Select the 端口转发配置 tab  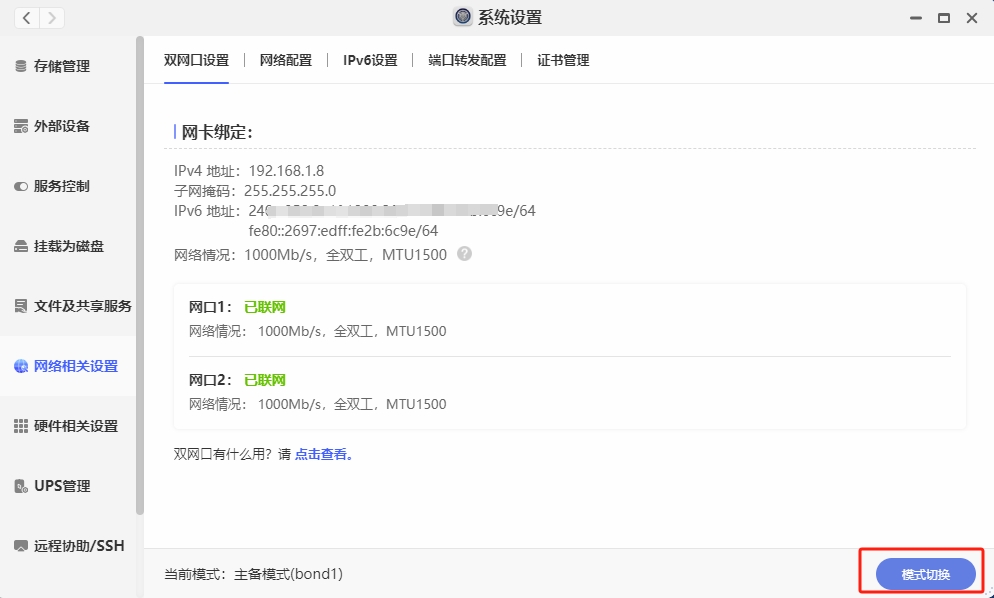coord(467,60)
